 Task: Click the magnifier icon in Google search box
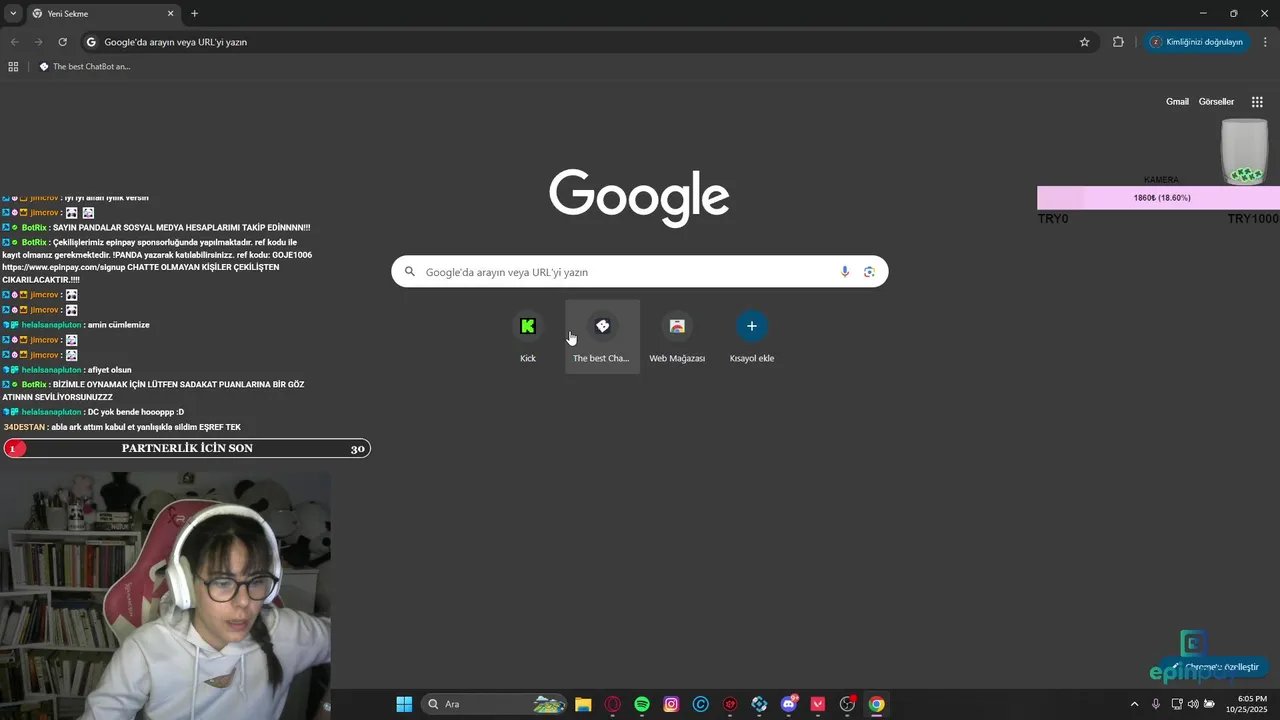pos(409,272)
